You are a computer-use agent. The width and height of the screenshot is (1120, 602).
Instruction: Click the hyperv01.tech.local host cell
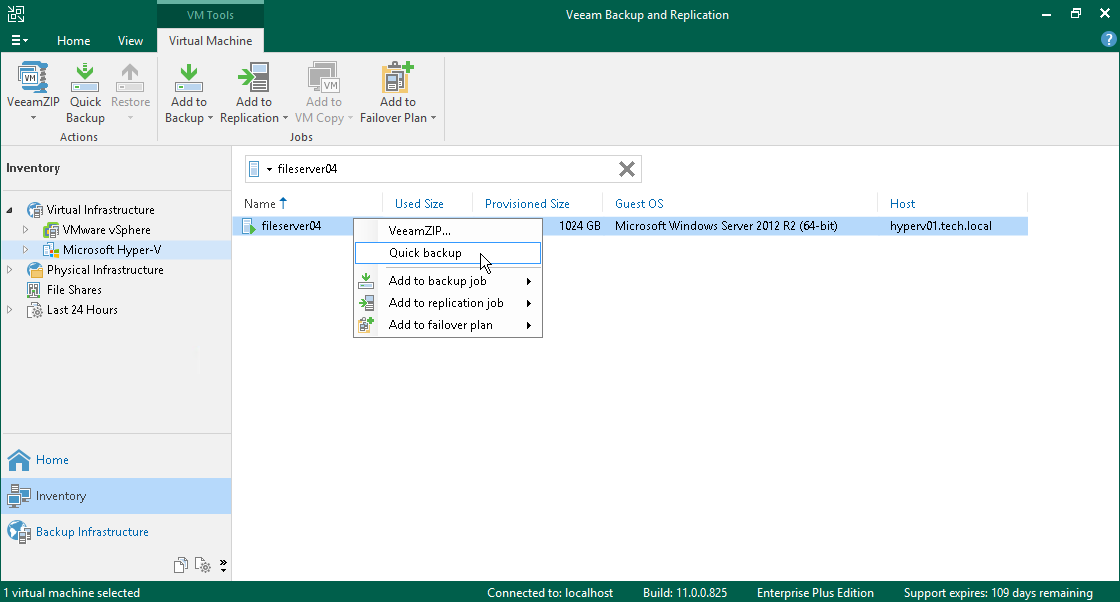point(941,226)
